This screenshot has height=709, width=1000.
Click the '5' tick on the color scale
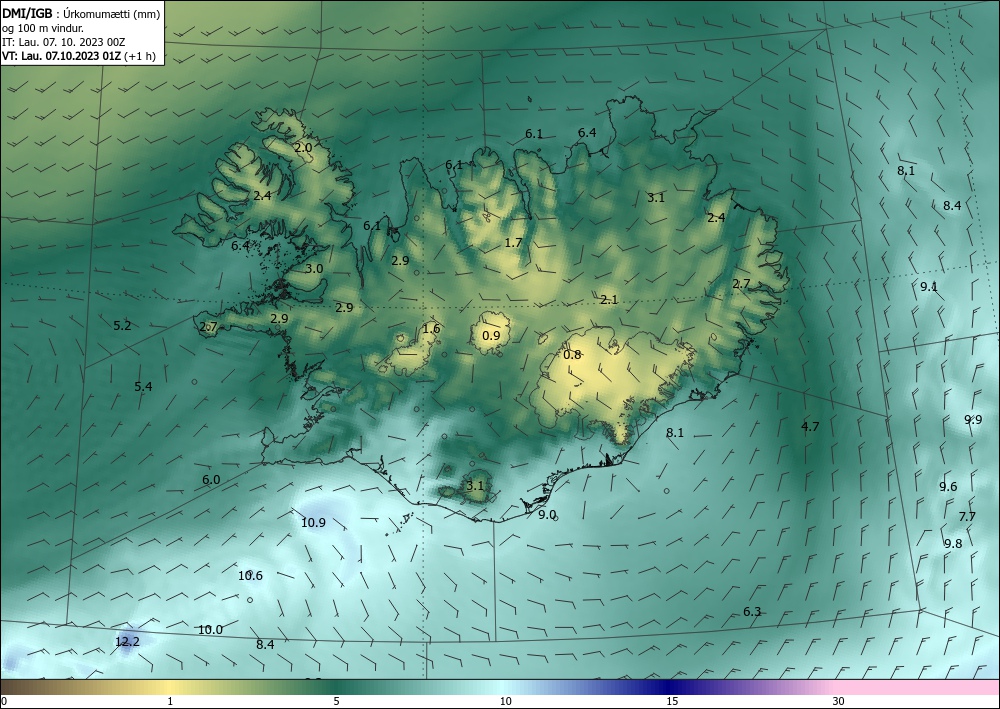[336, 702]
